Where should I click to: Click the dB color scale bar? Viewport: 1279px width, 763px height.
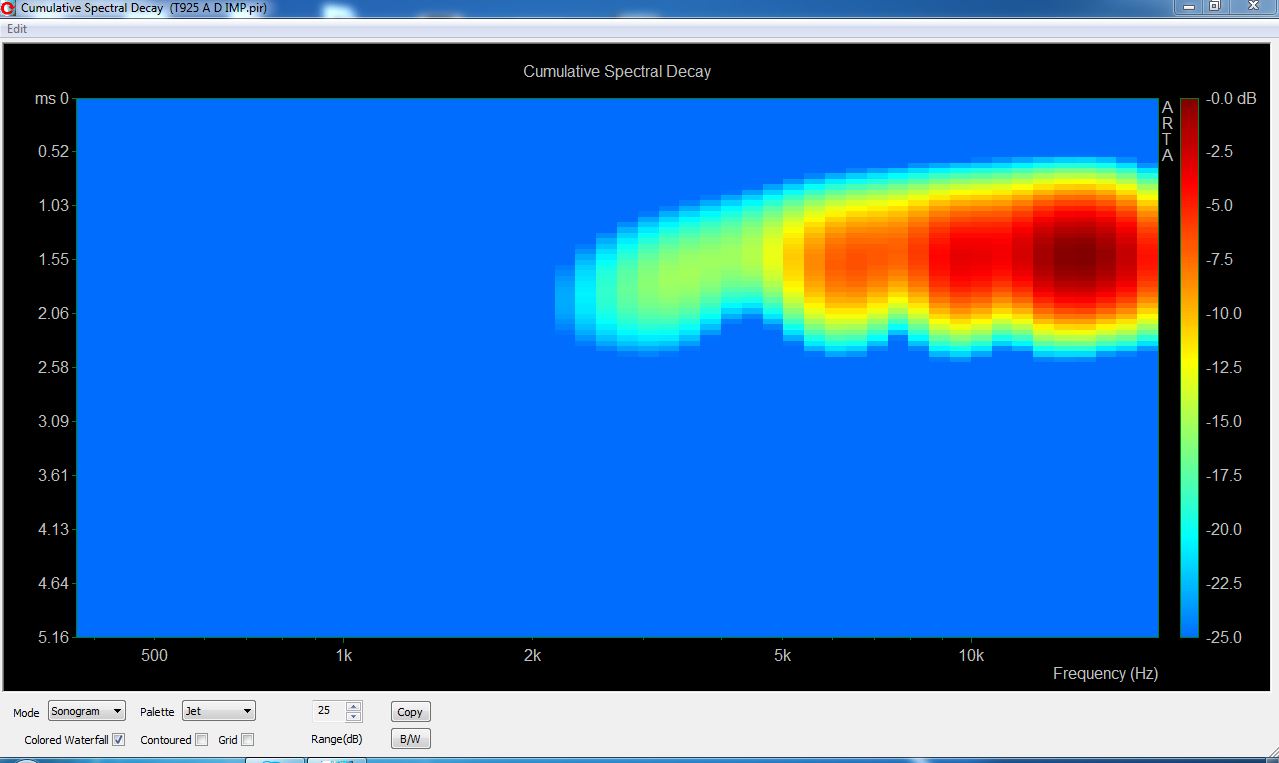pos(1189,367)
